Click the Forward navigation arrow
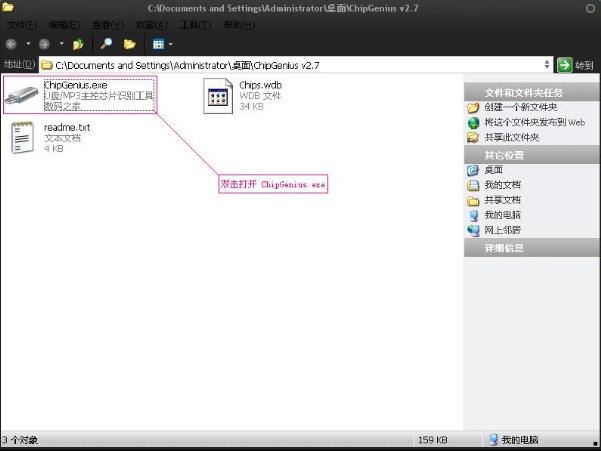This screenshot has height=451, width=601. click(x=44, y=44)
